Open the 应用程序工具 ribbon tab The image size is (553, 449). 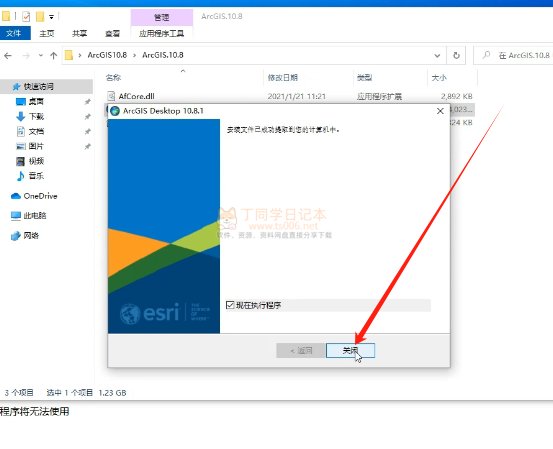pos(162,34)
